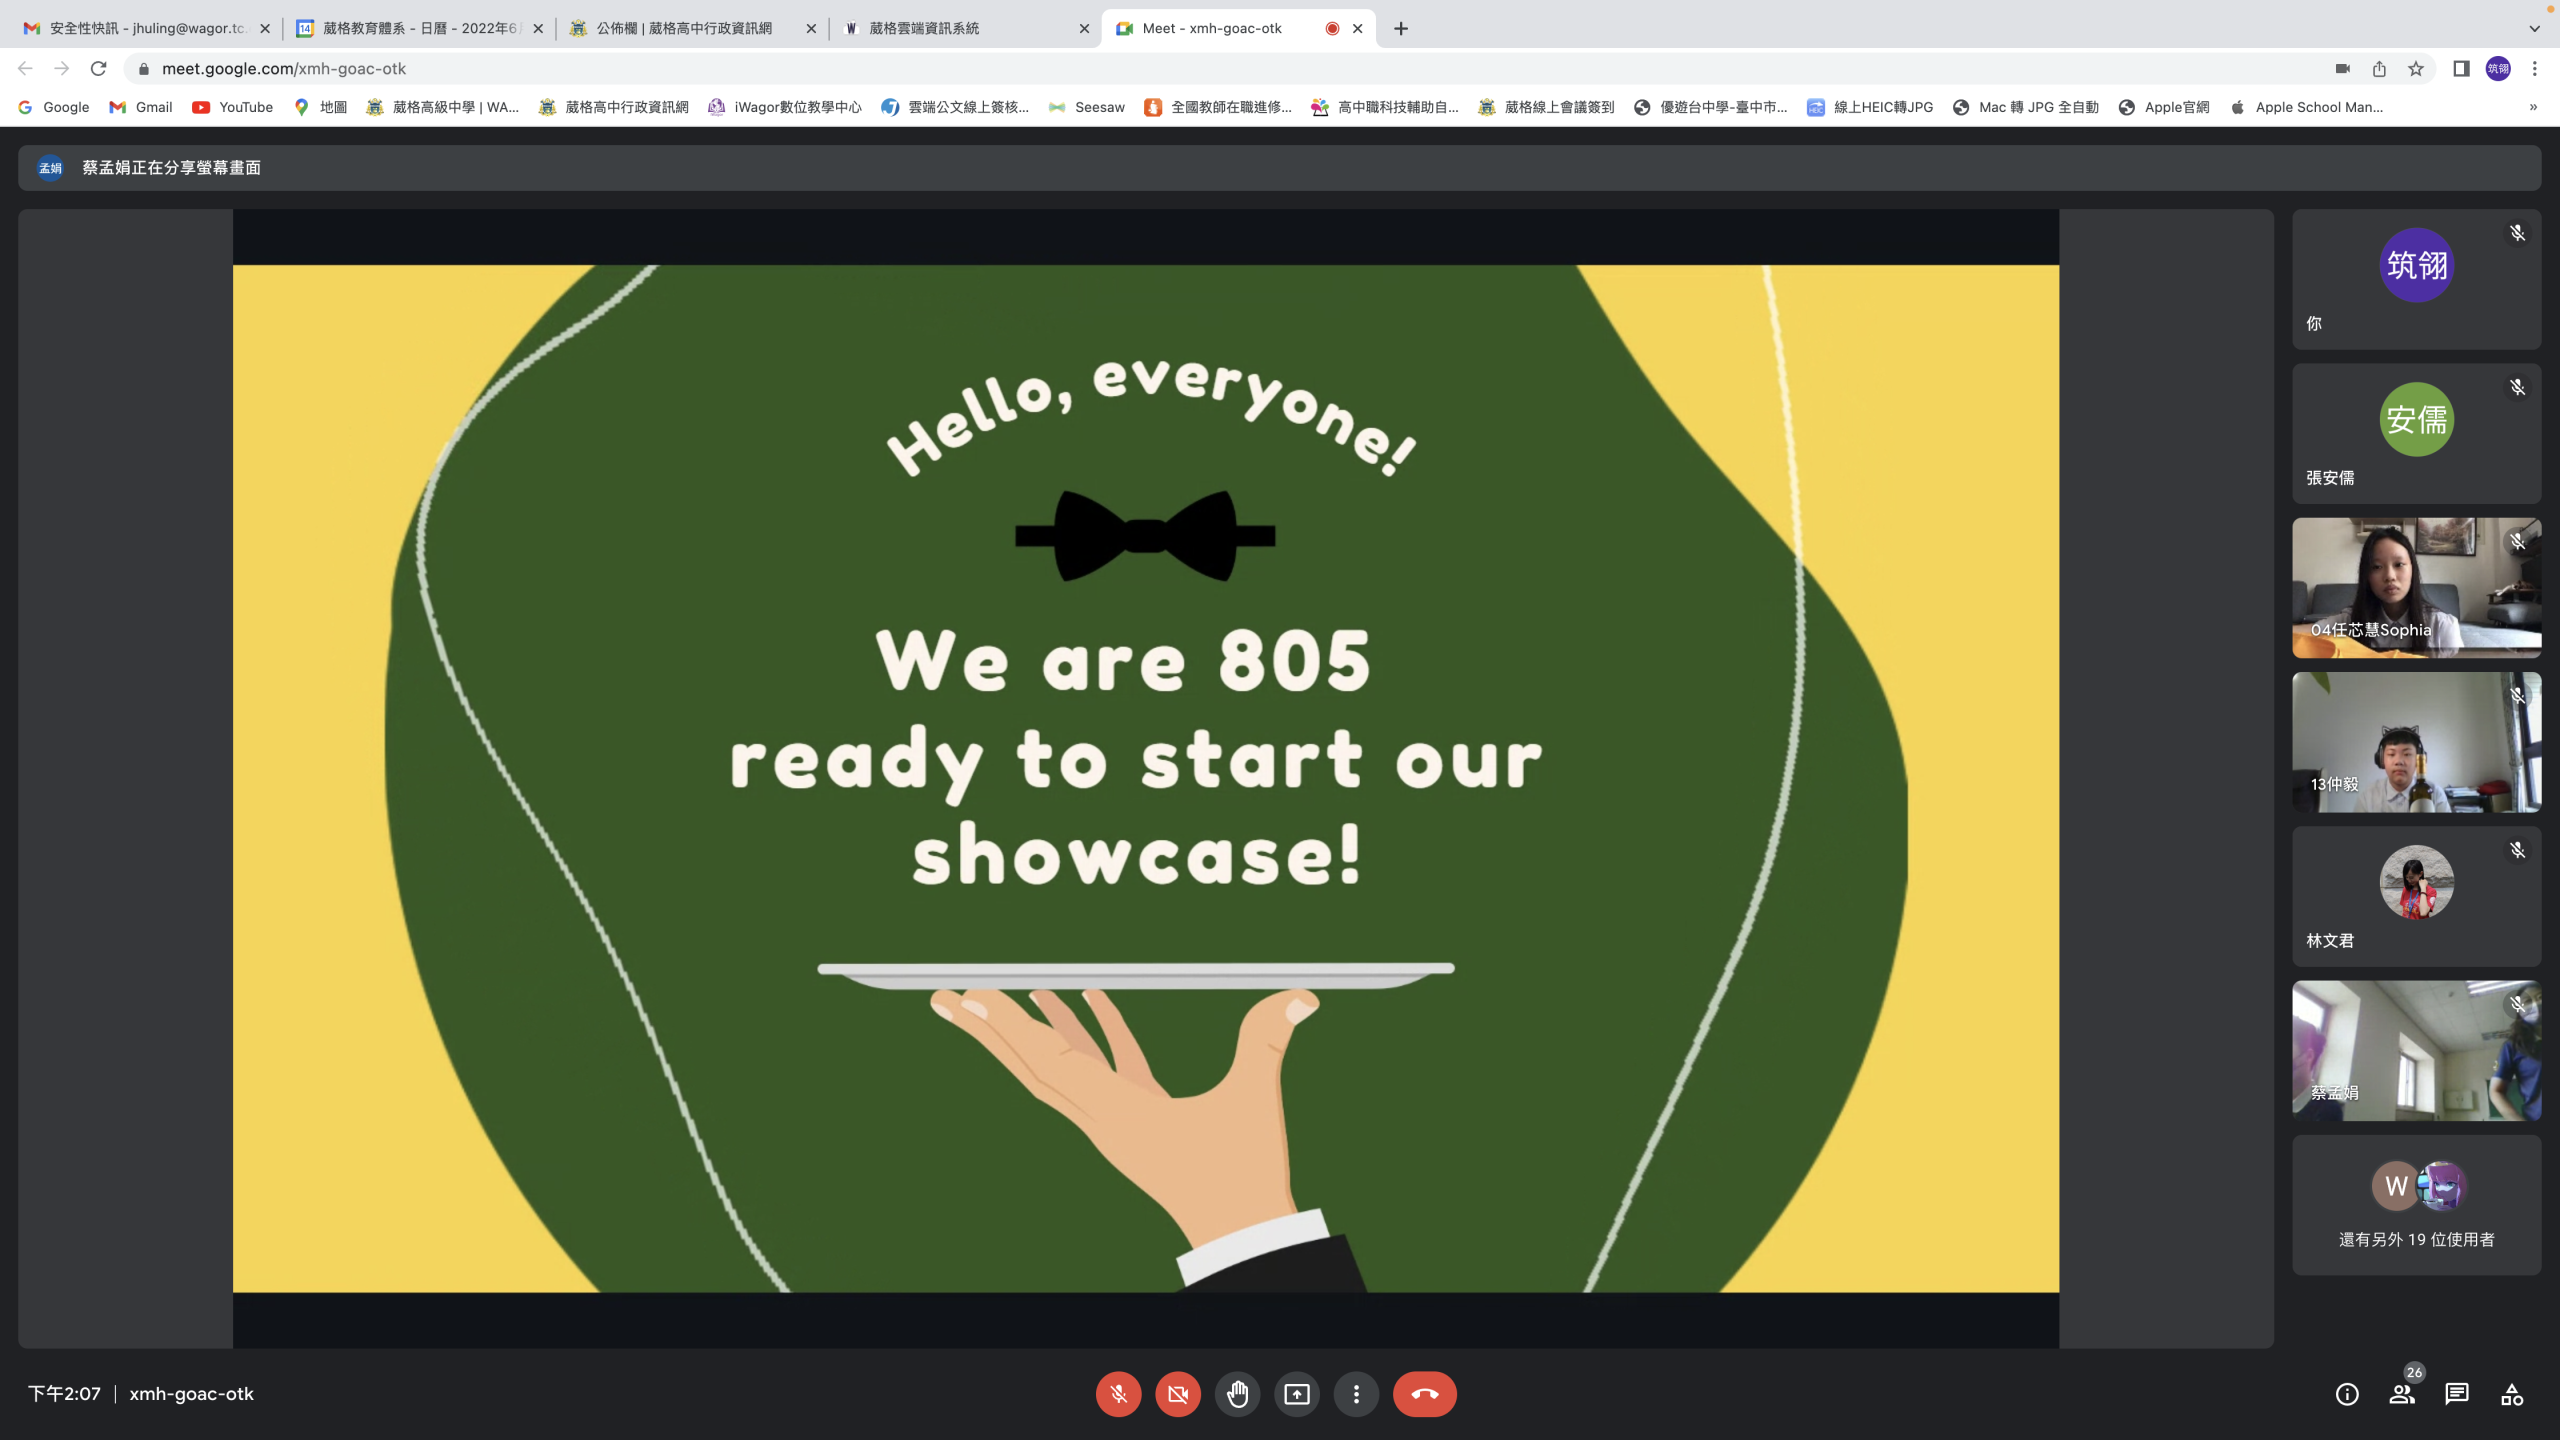Expand hidden bookmarks overflow chevron

tap(2533, 107)
